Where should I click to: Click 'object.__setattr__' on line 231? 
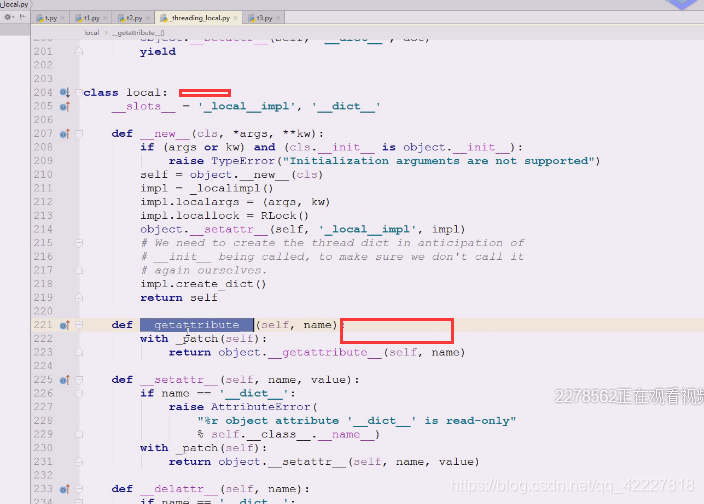[x=282, y=462]
